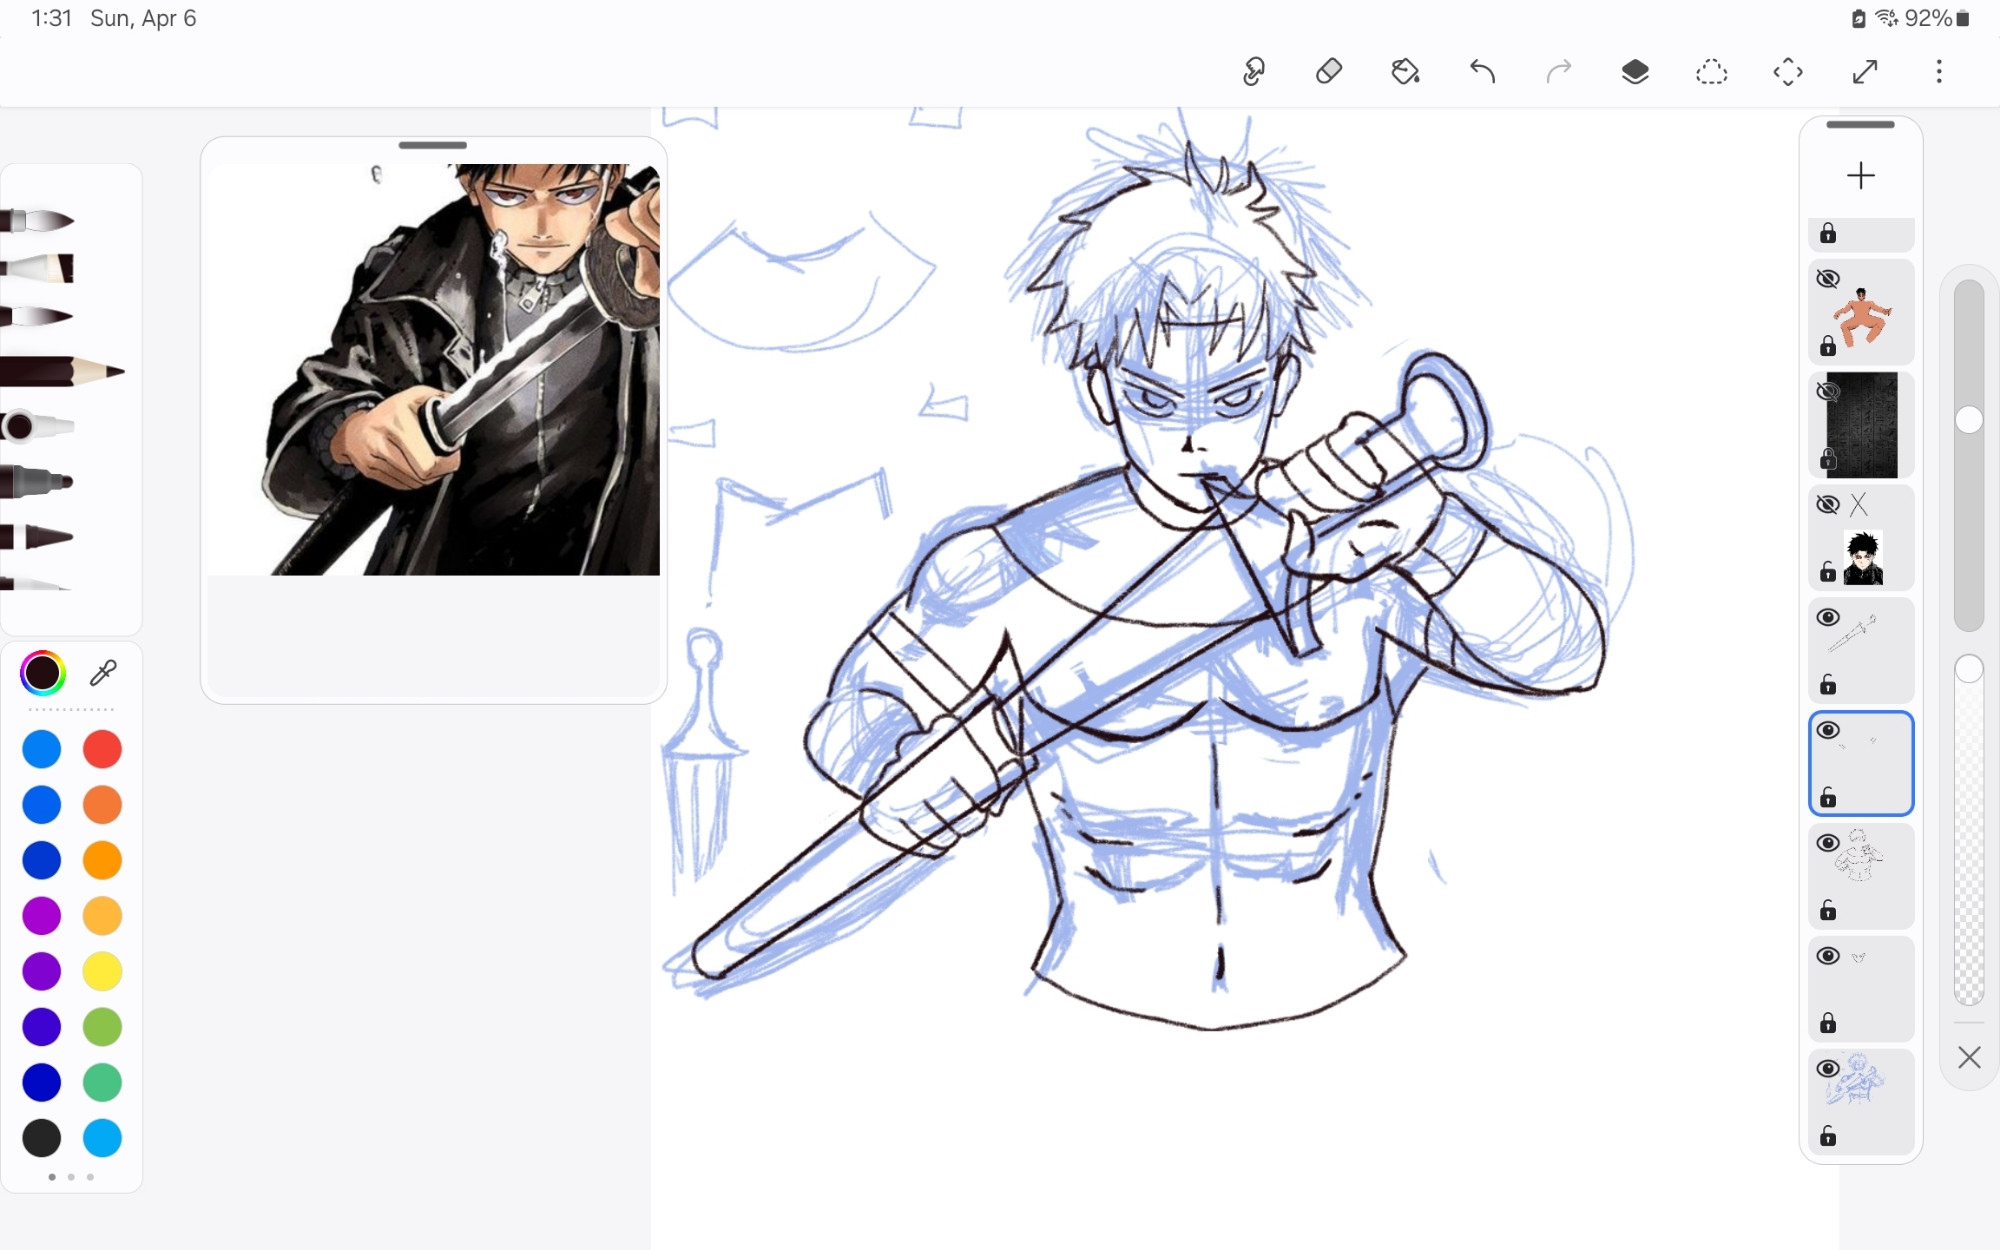Hide the black line art body layer
2000x1250 pixels.
coord(1828,843)
